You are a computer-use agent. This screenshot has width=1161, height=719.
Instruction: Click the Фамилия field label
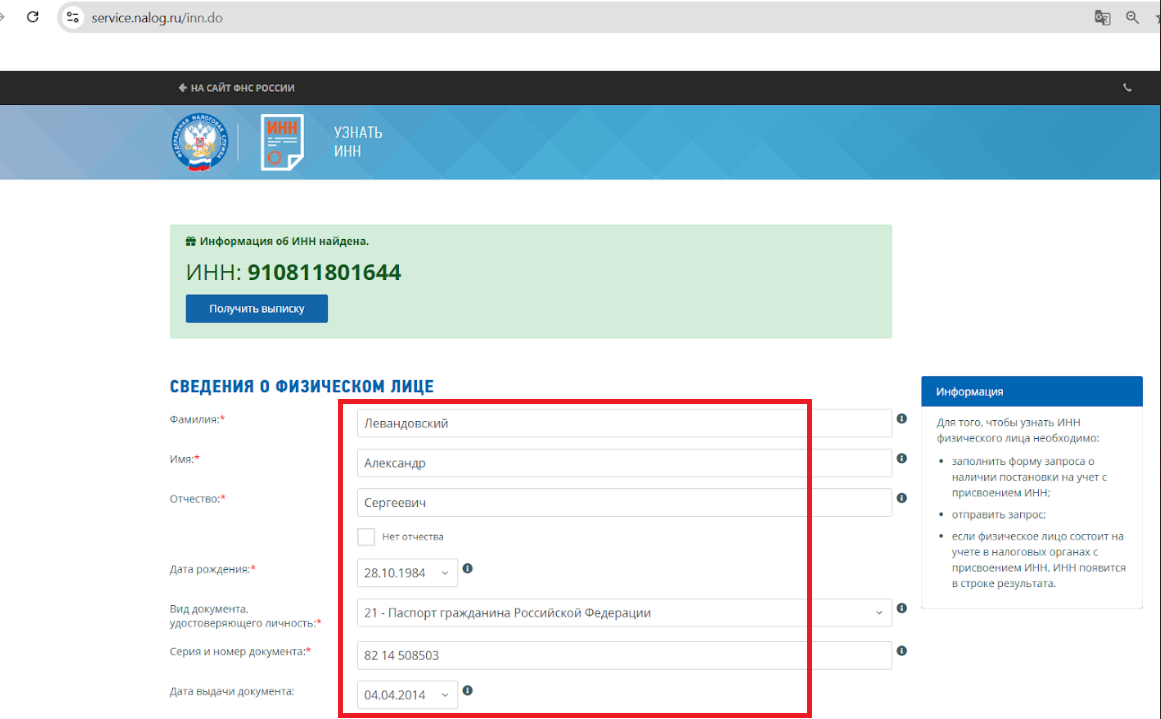[197, 419]
